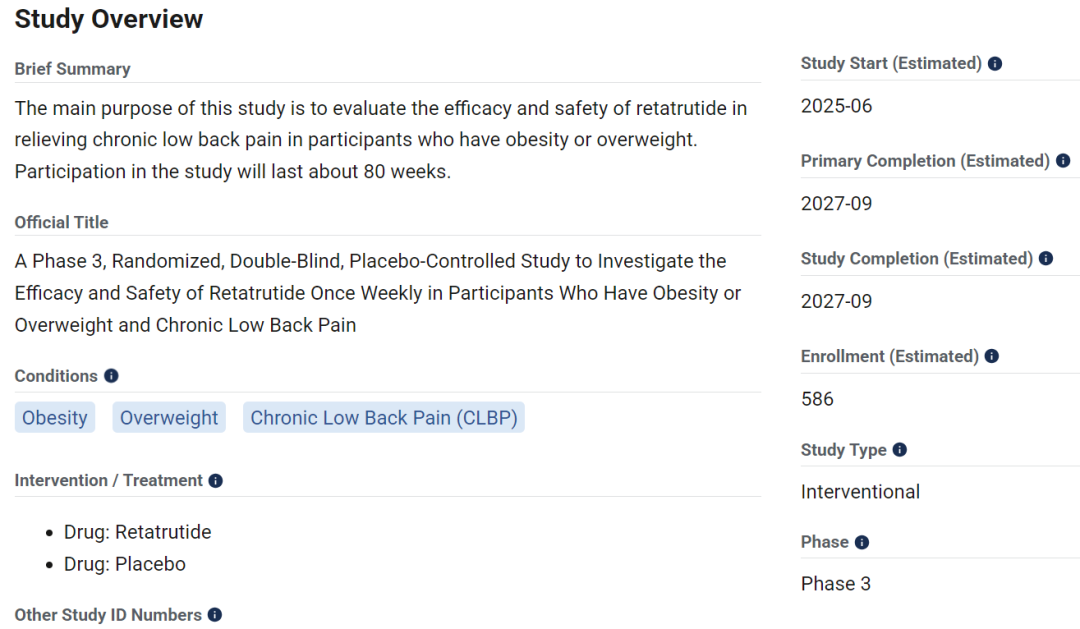Image resolution: width=1080 pixels, height=629 pixels.
Task: Show Enrollment (Estimated) info tooltip icon
Action: [x=991, y=356]
